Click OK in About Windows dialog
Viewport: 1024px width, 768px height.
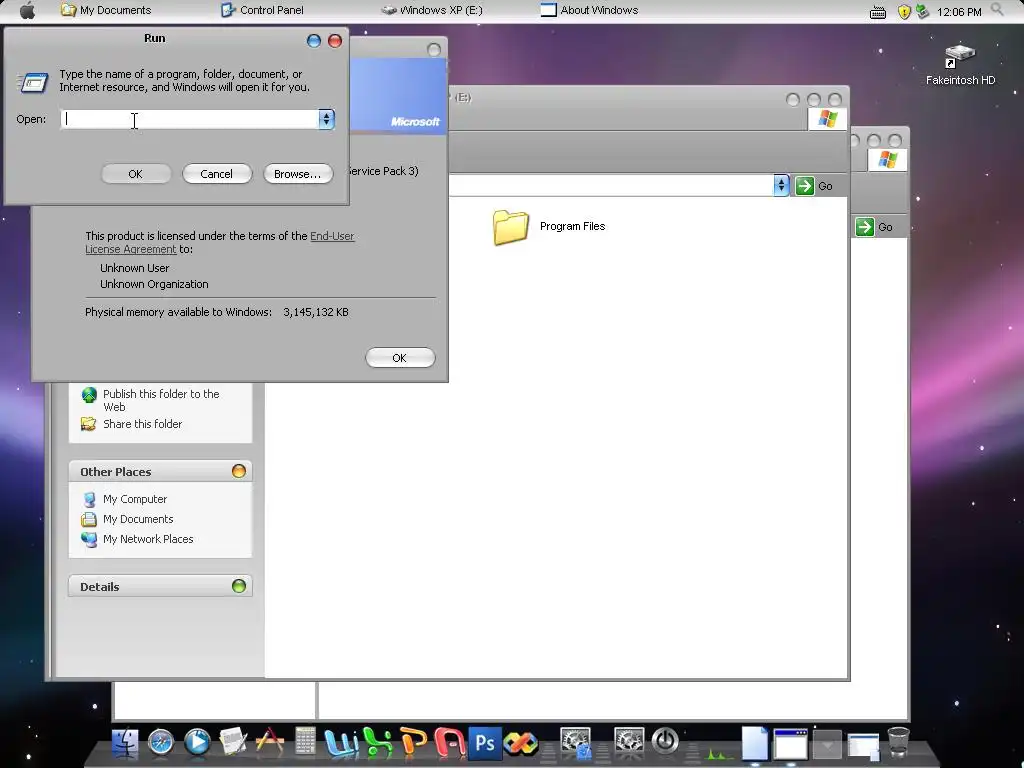click(x=400, y=358)
